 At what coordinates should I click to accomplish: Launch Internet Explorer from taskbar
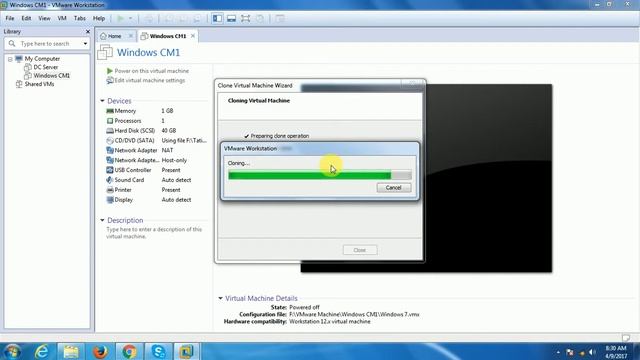pyautogui.click(x=42, y=351)
